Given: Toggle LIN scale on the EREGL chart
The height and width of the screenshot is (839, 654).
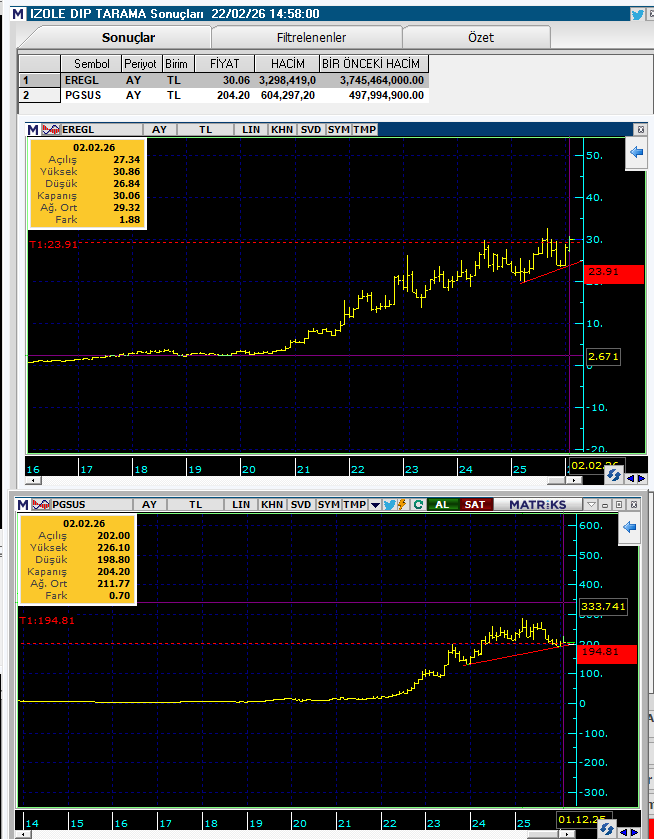Looking at the screenshot, I should click(251, 129).
